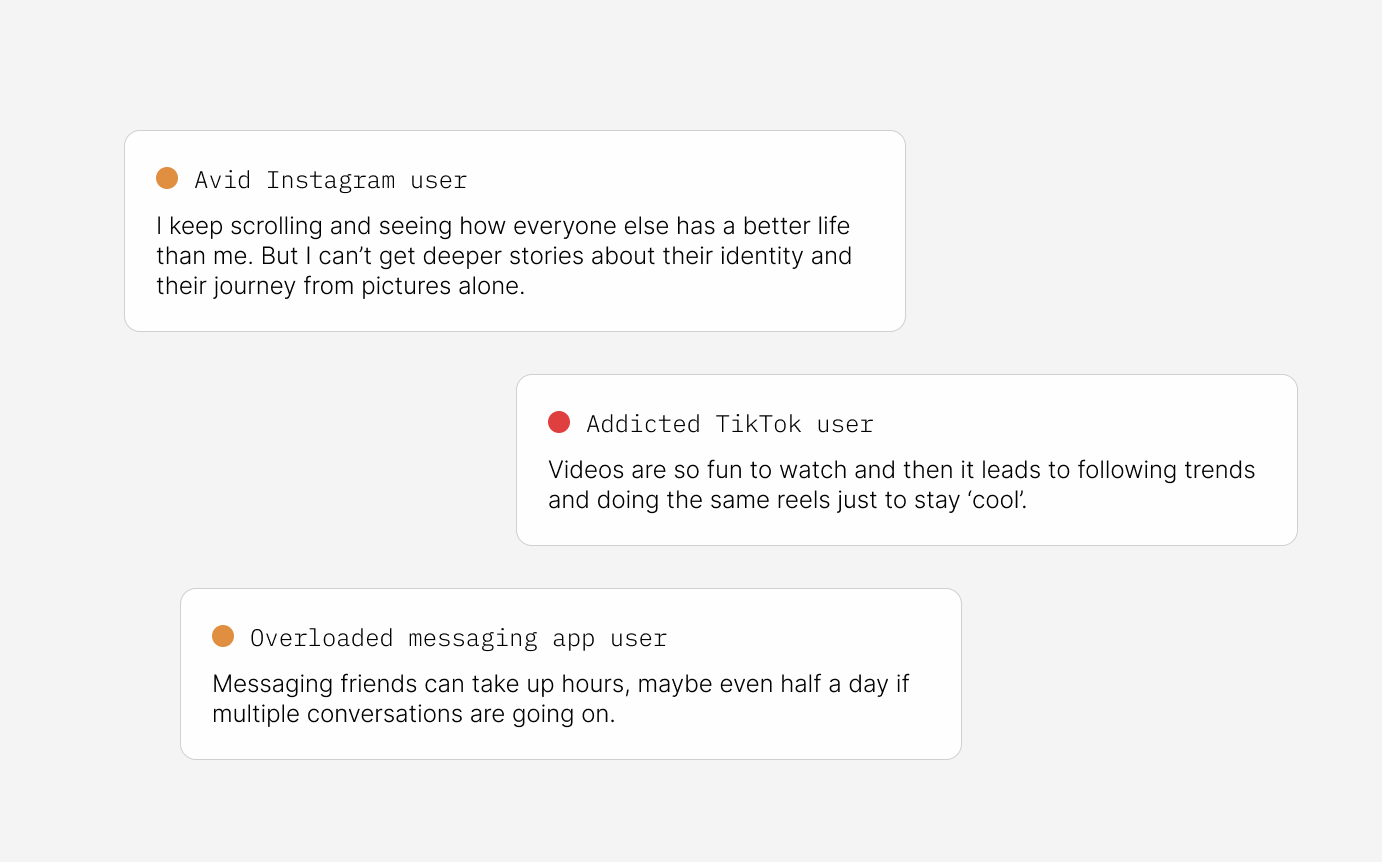Click the word 'Instagram' in the first heading
Screen dimensions: 1382x862
(x=331, y=181)
